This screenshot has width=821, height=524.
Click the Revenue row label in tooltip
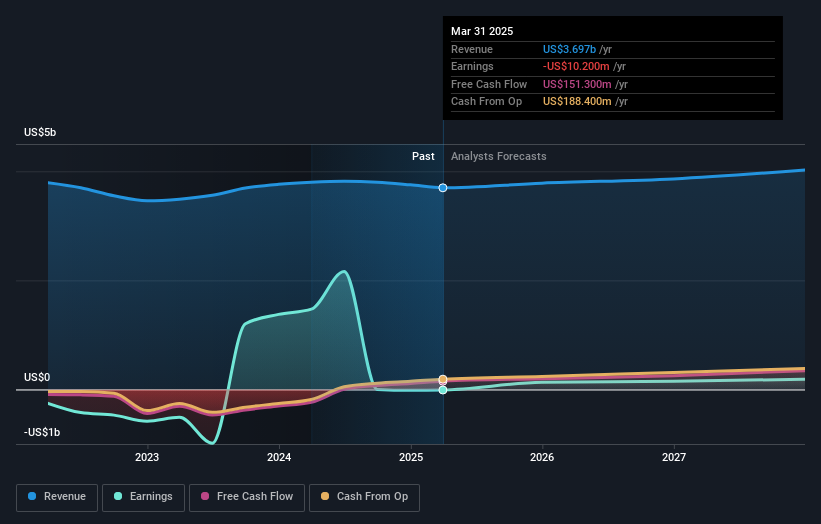tap(472, 49)
